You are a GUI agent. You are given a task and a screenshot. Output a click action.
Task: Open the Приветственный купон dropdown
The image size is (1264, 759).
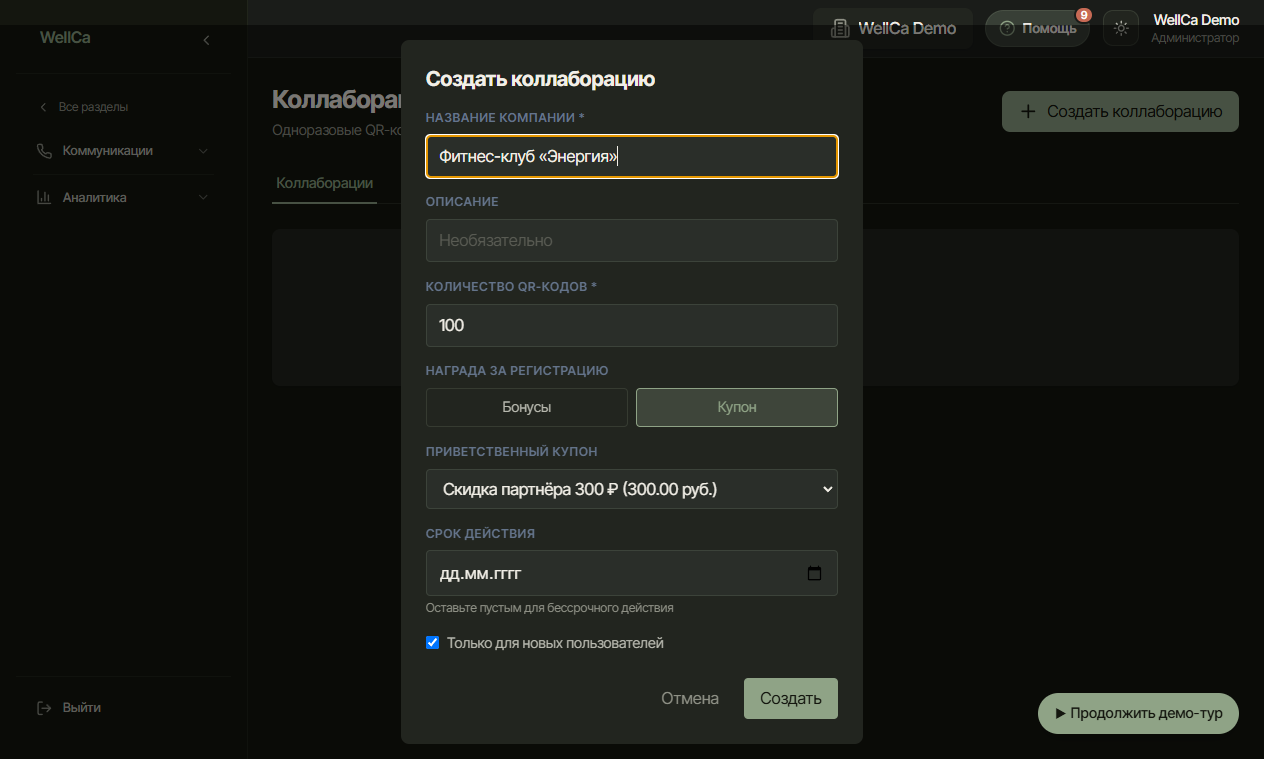pos(632,489)
